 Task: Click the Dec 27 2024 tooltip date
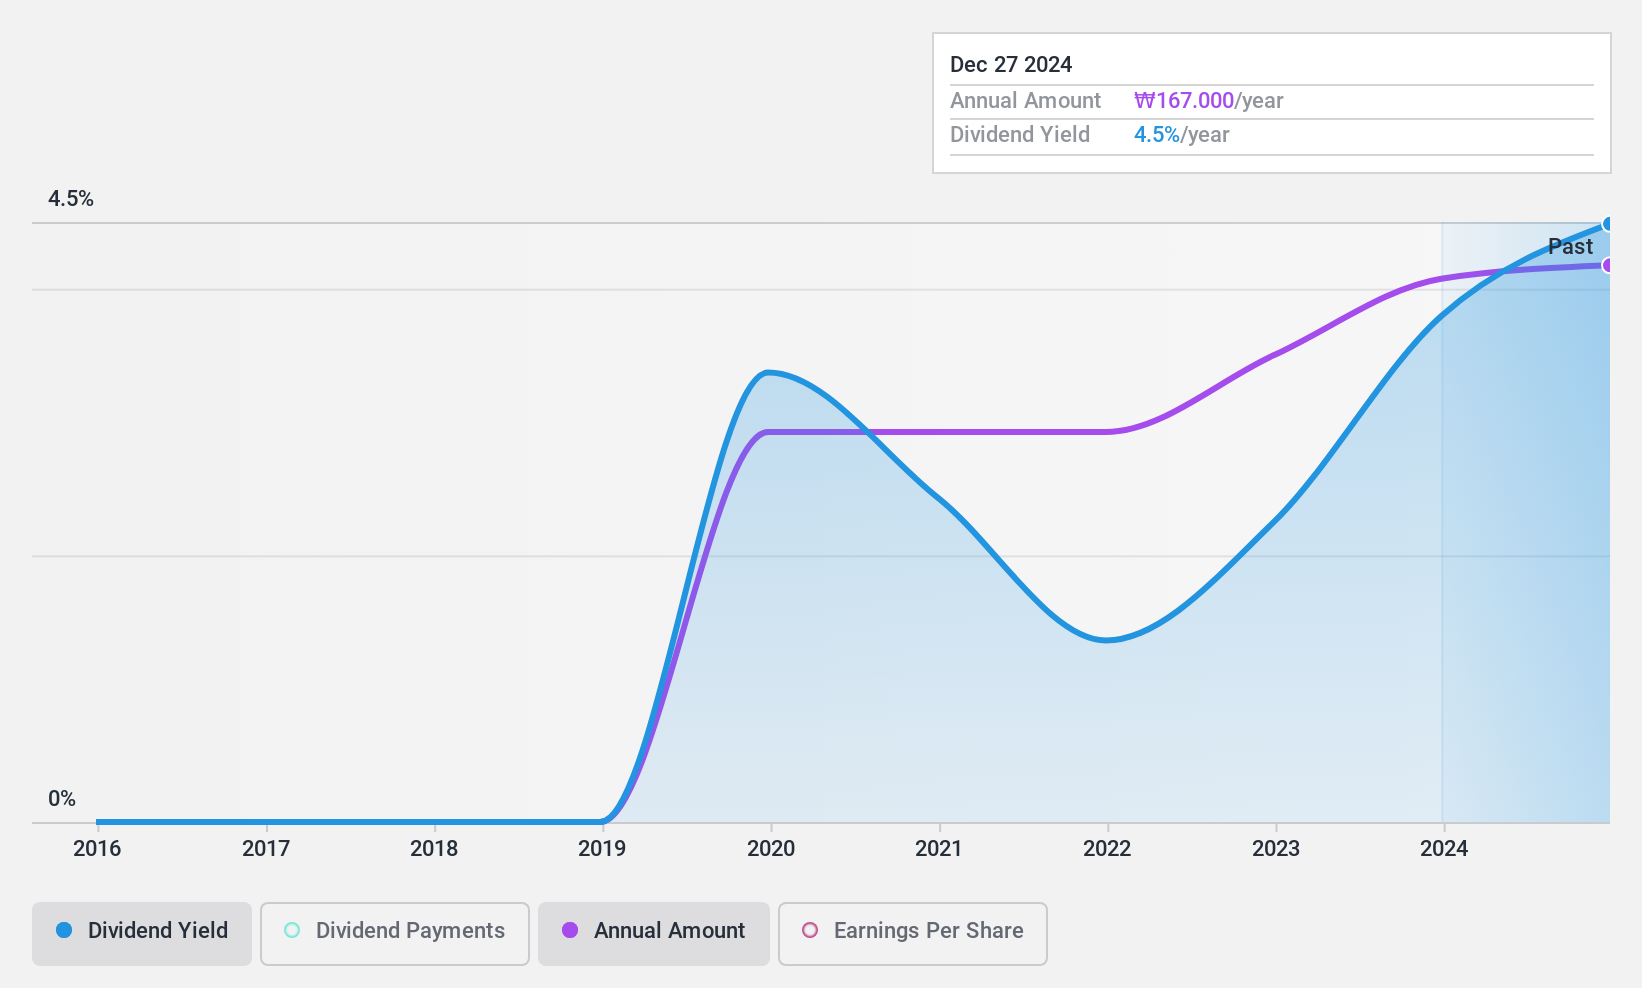pos(1011,65)
